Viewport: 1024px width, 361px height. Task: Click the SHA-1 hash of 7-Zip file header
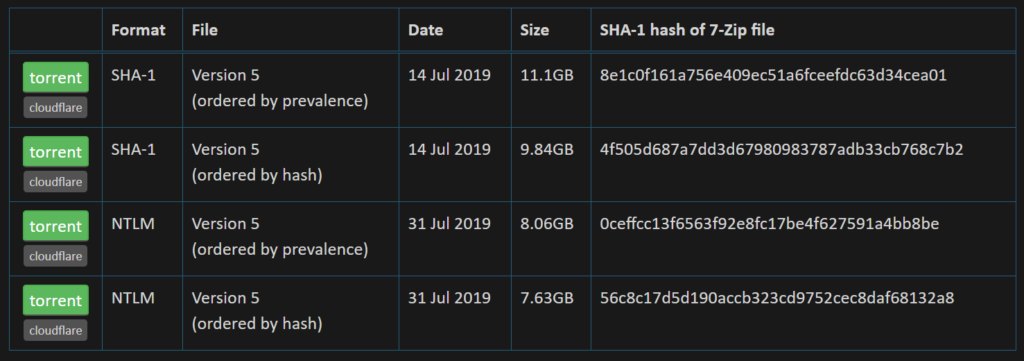pos(687,30)
